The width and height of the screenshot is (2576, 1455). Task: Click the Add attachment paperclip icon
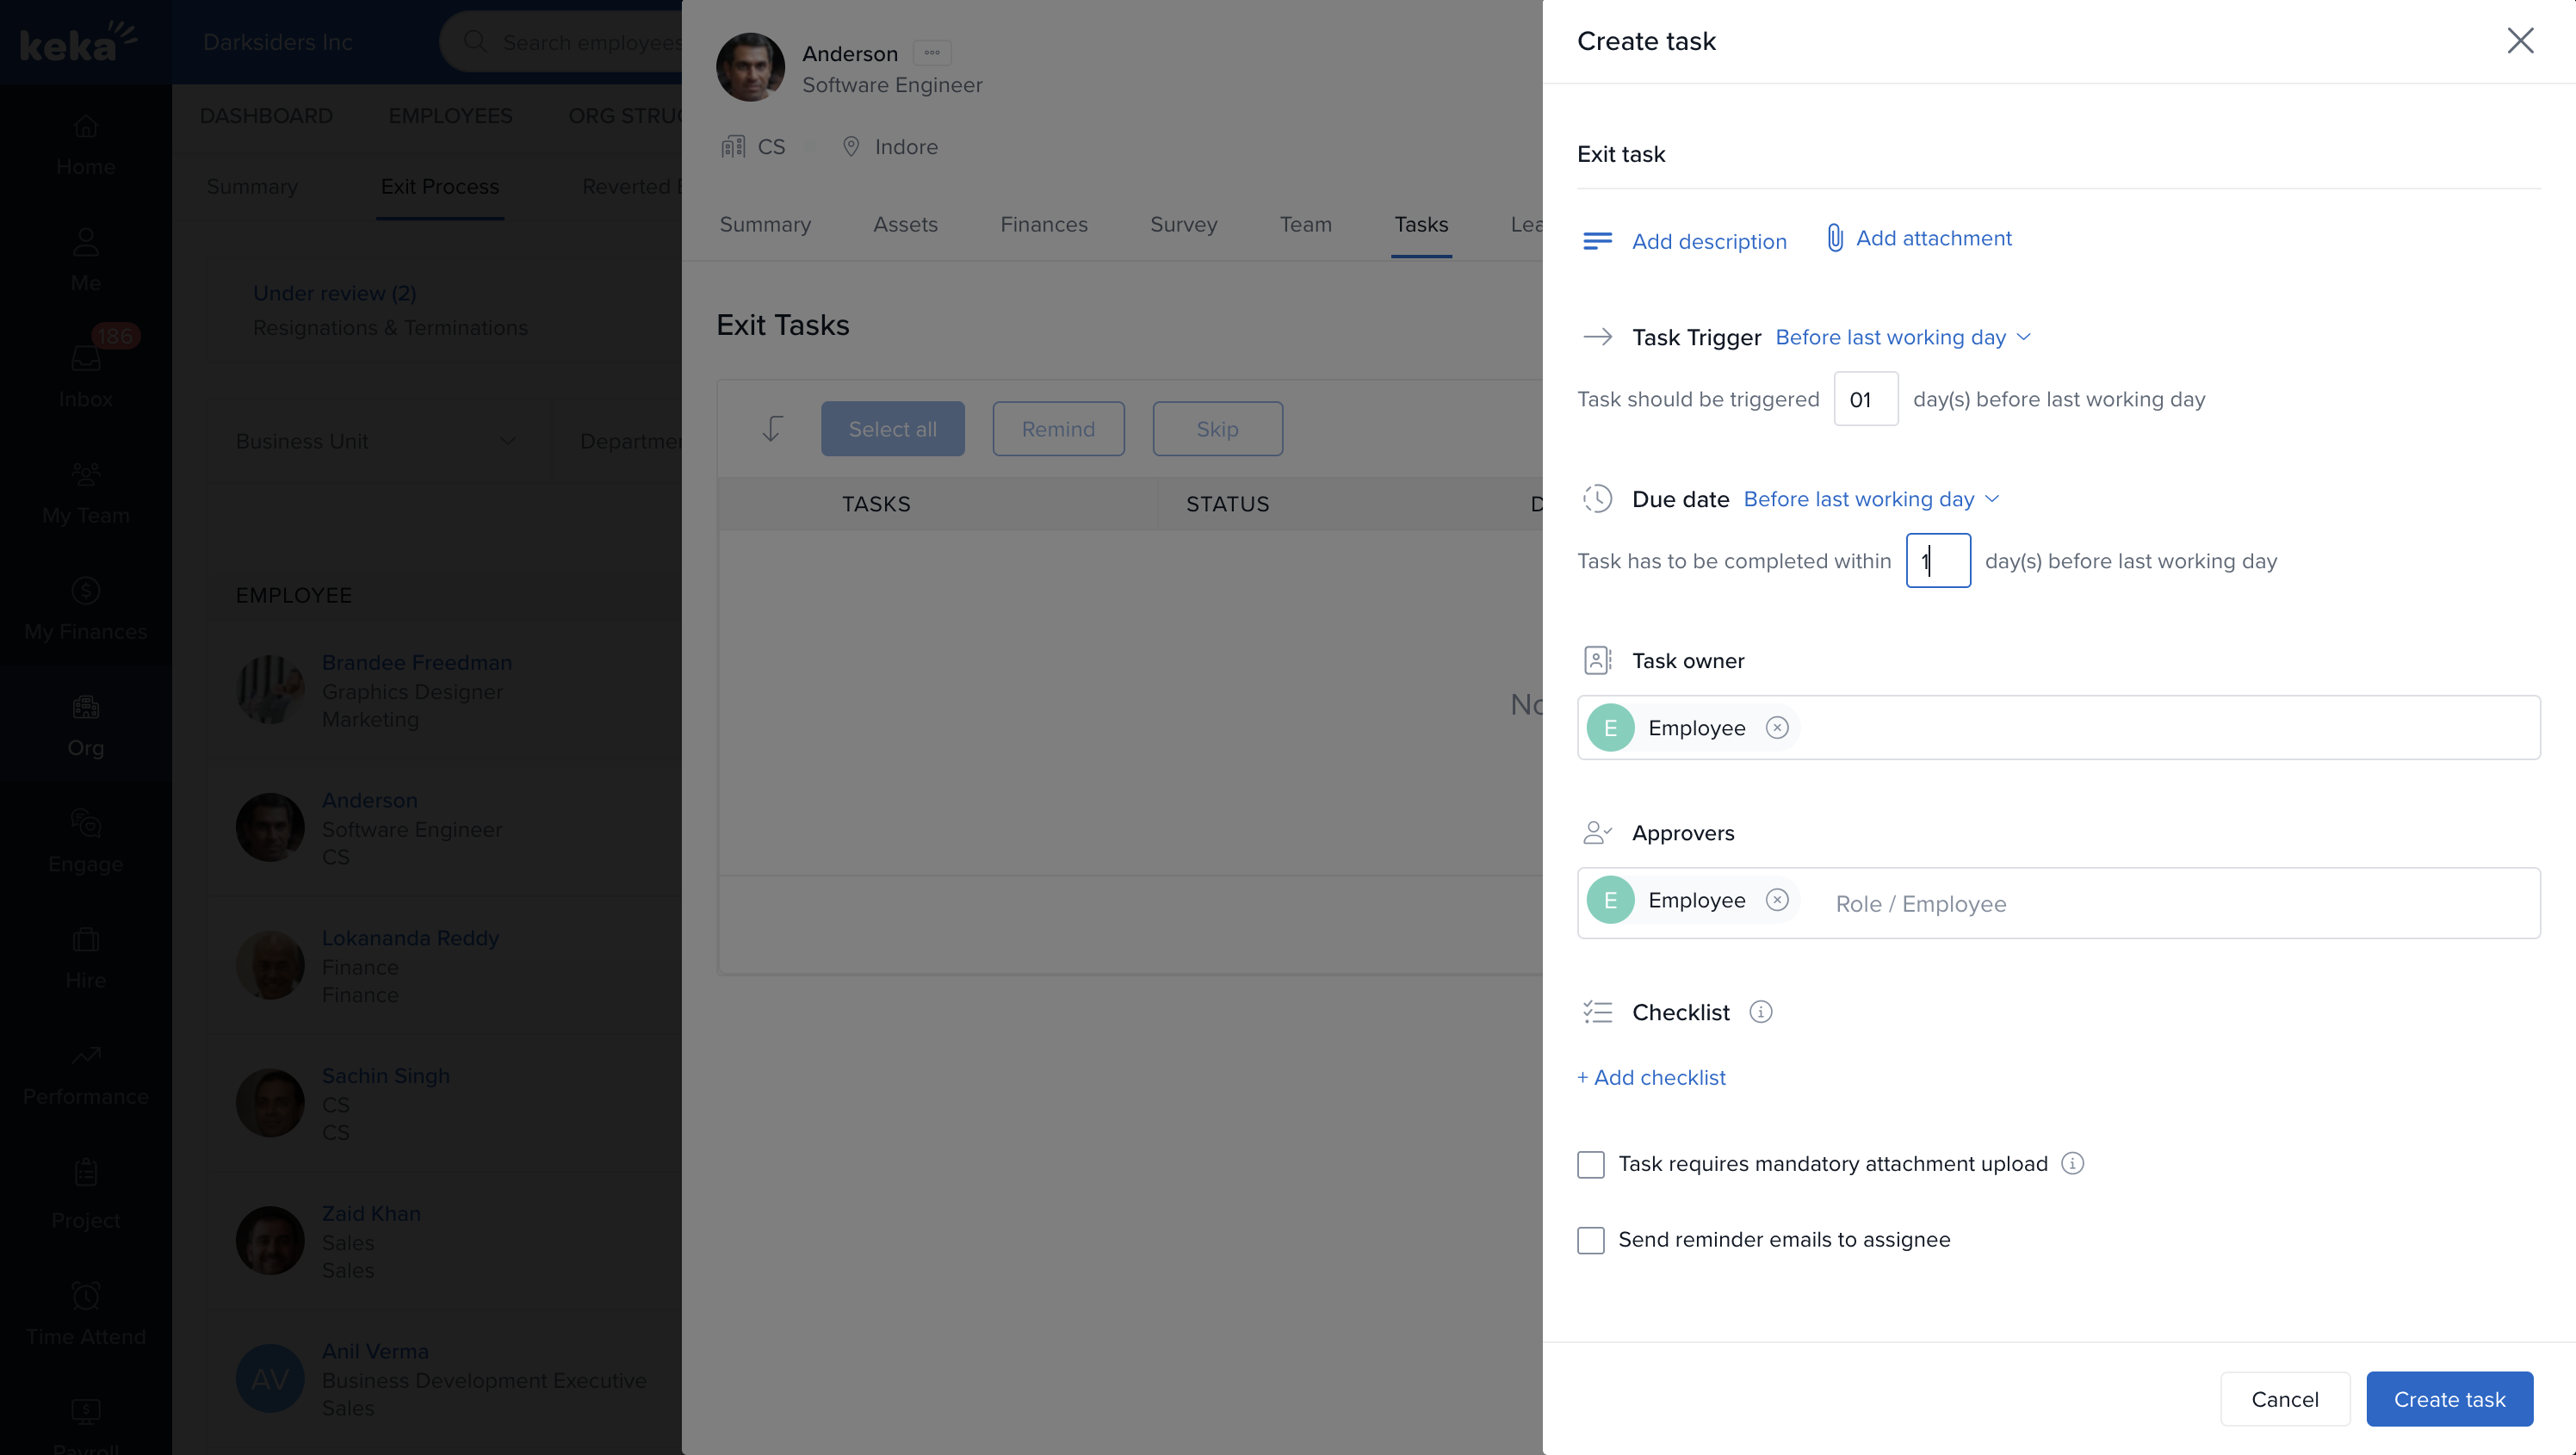pyautogui.click(x=1834, y=238)
